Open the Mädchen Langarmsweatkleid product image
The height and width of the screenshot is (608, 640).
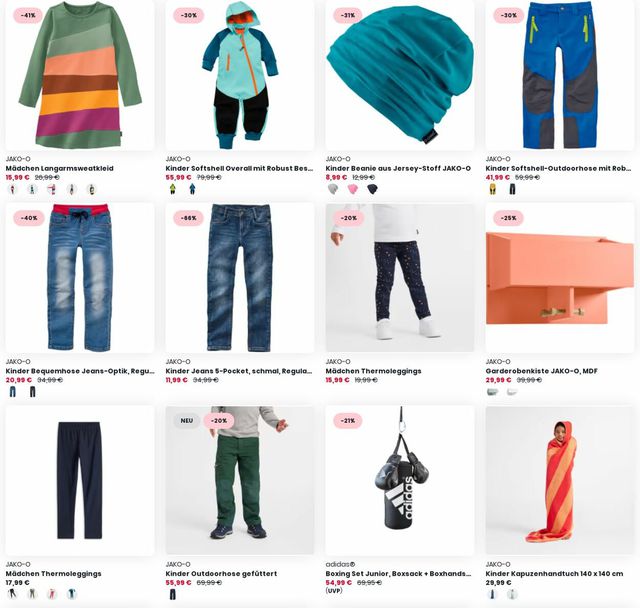[80, 75]
